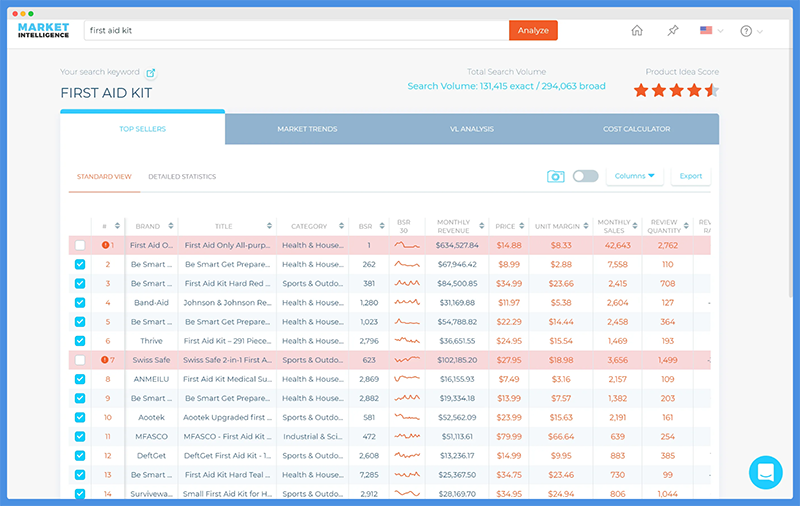
Task: Click the FIRST AID KIT keyword heading
Action: coord(106,93)
